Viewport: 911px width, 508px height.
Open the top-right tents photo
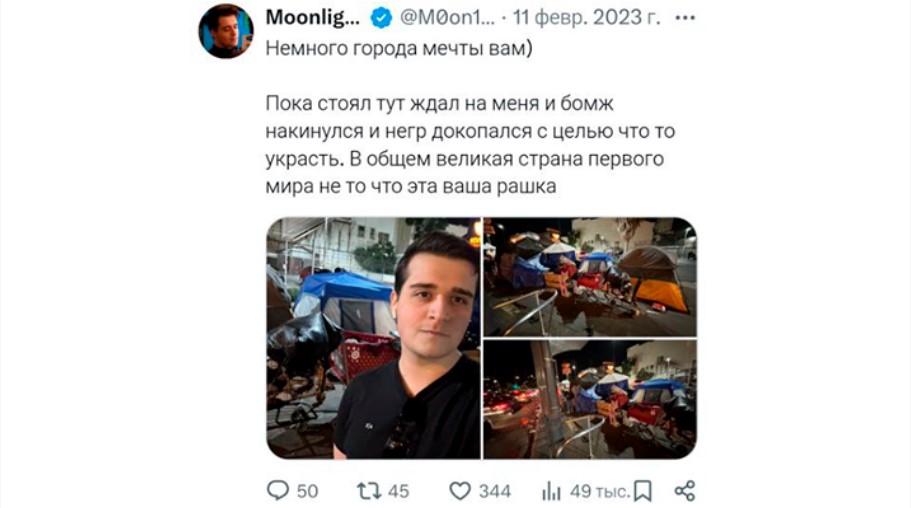coord(590,277)
